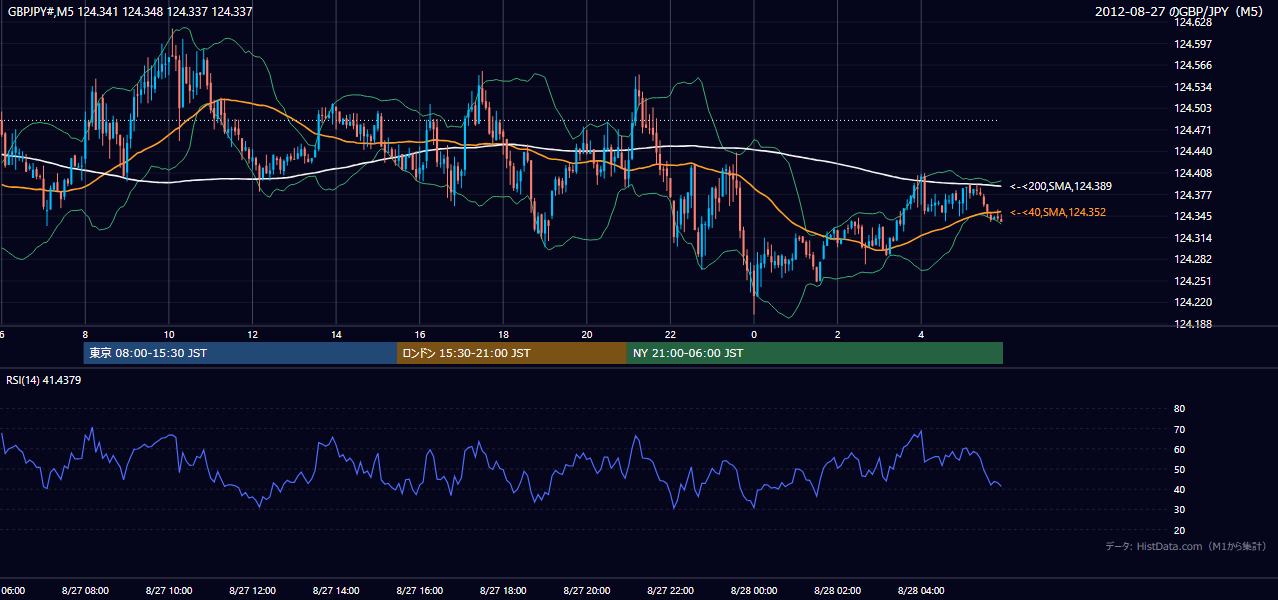The width and height of the screenshot is (1278, 600).
Task: Click hour tick 18 under the candlestick chart
Action: coord(504,335)
